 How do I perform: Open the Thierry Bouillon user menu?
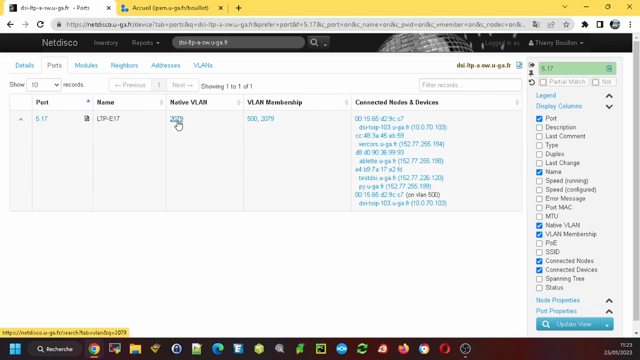(556, 43)
